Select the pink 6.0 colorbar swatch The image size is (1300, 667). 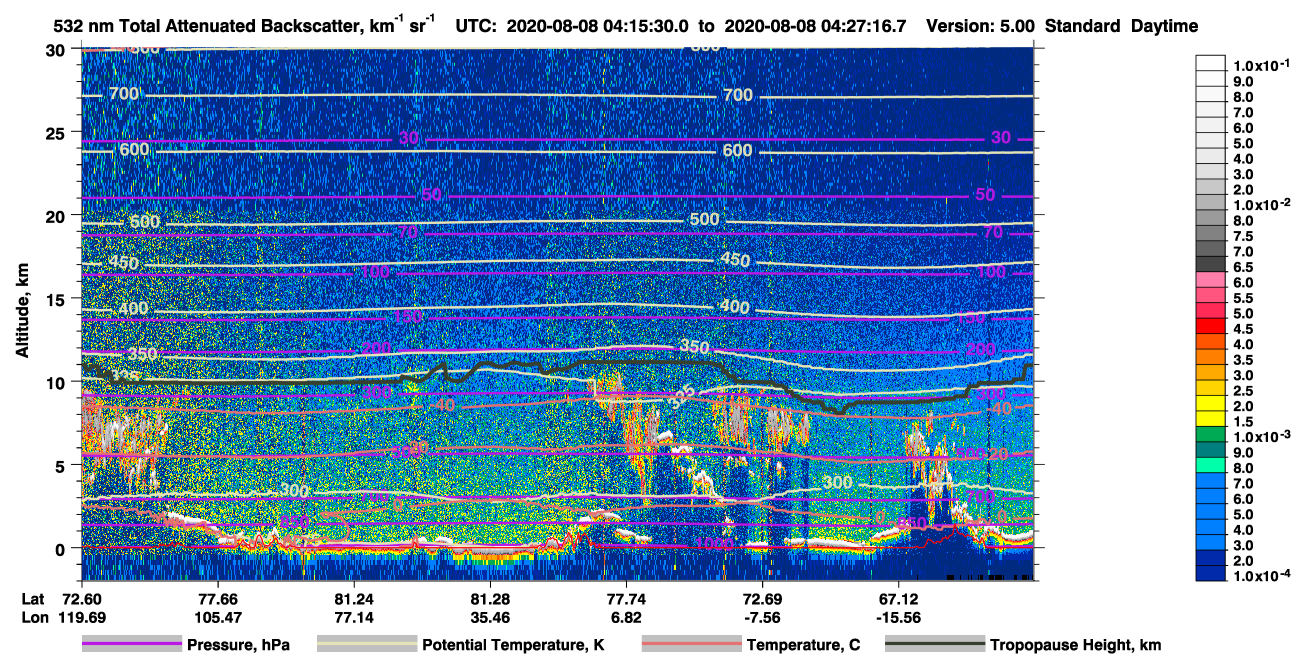click(x=1211, y=282)
